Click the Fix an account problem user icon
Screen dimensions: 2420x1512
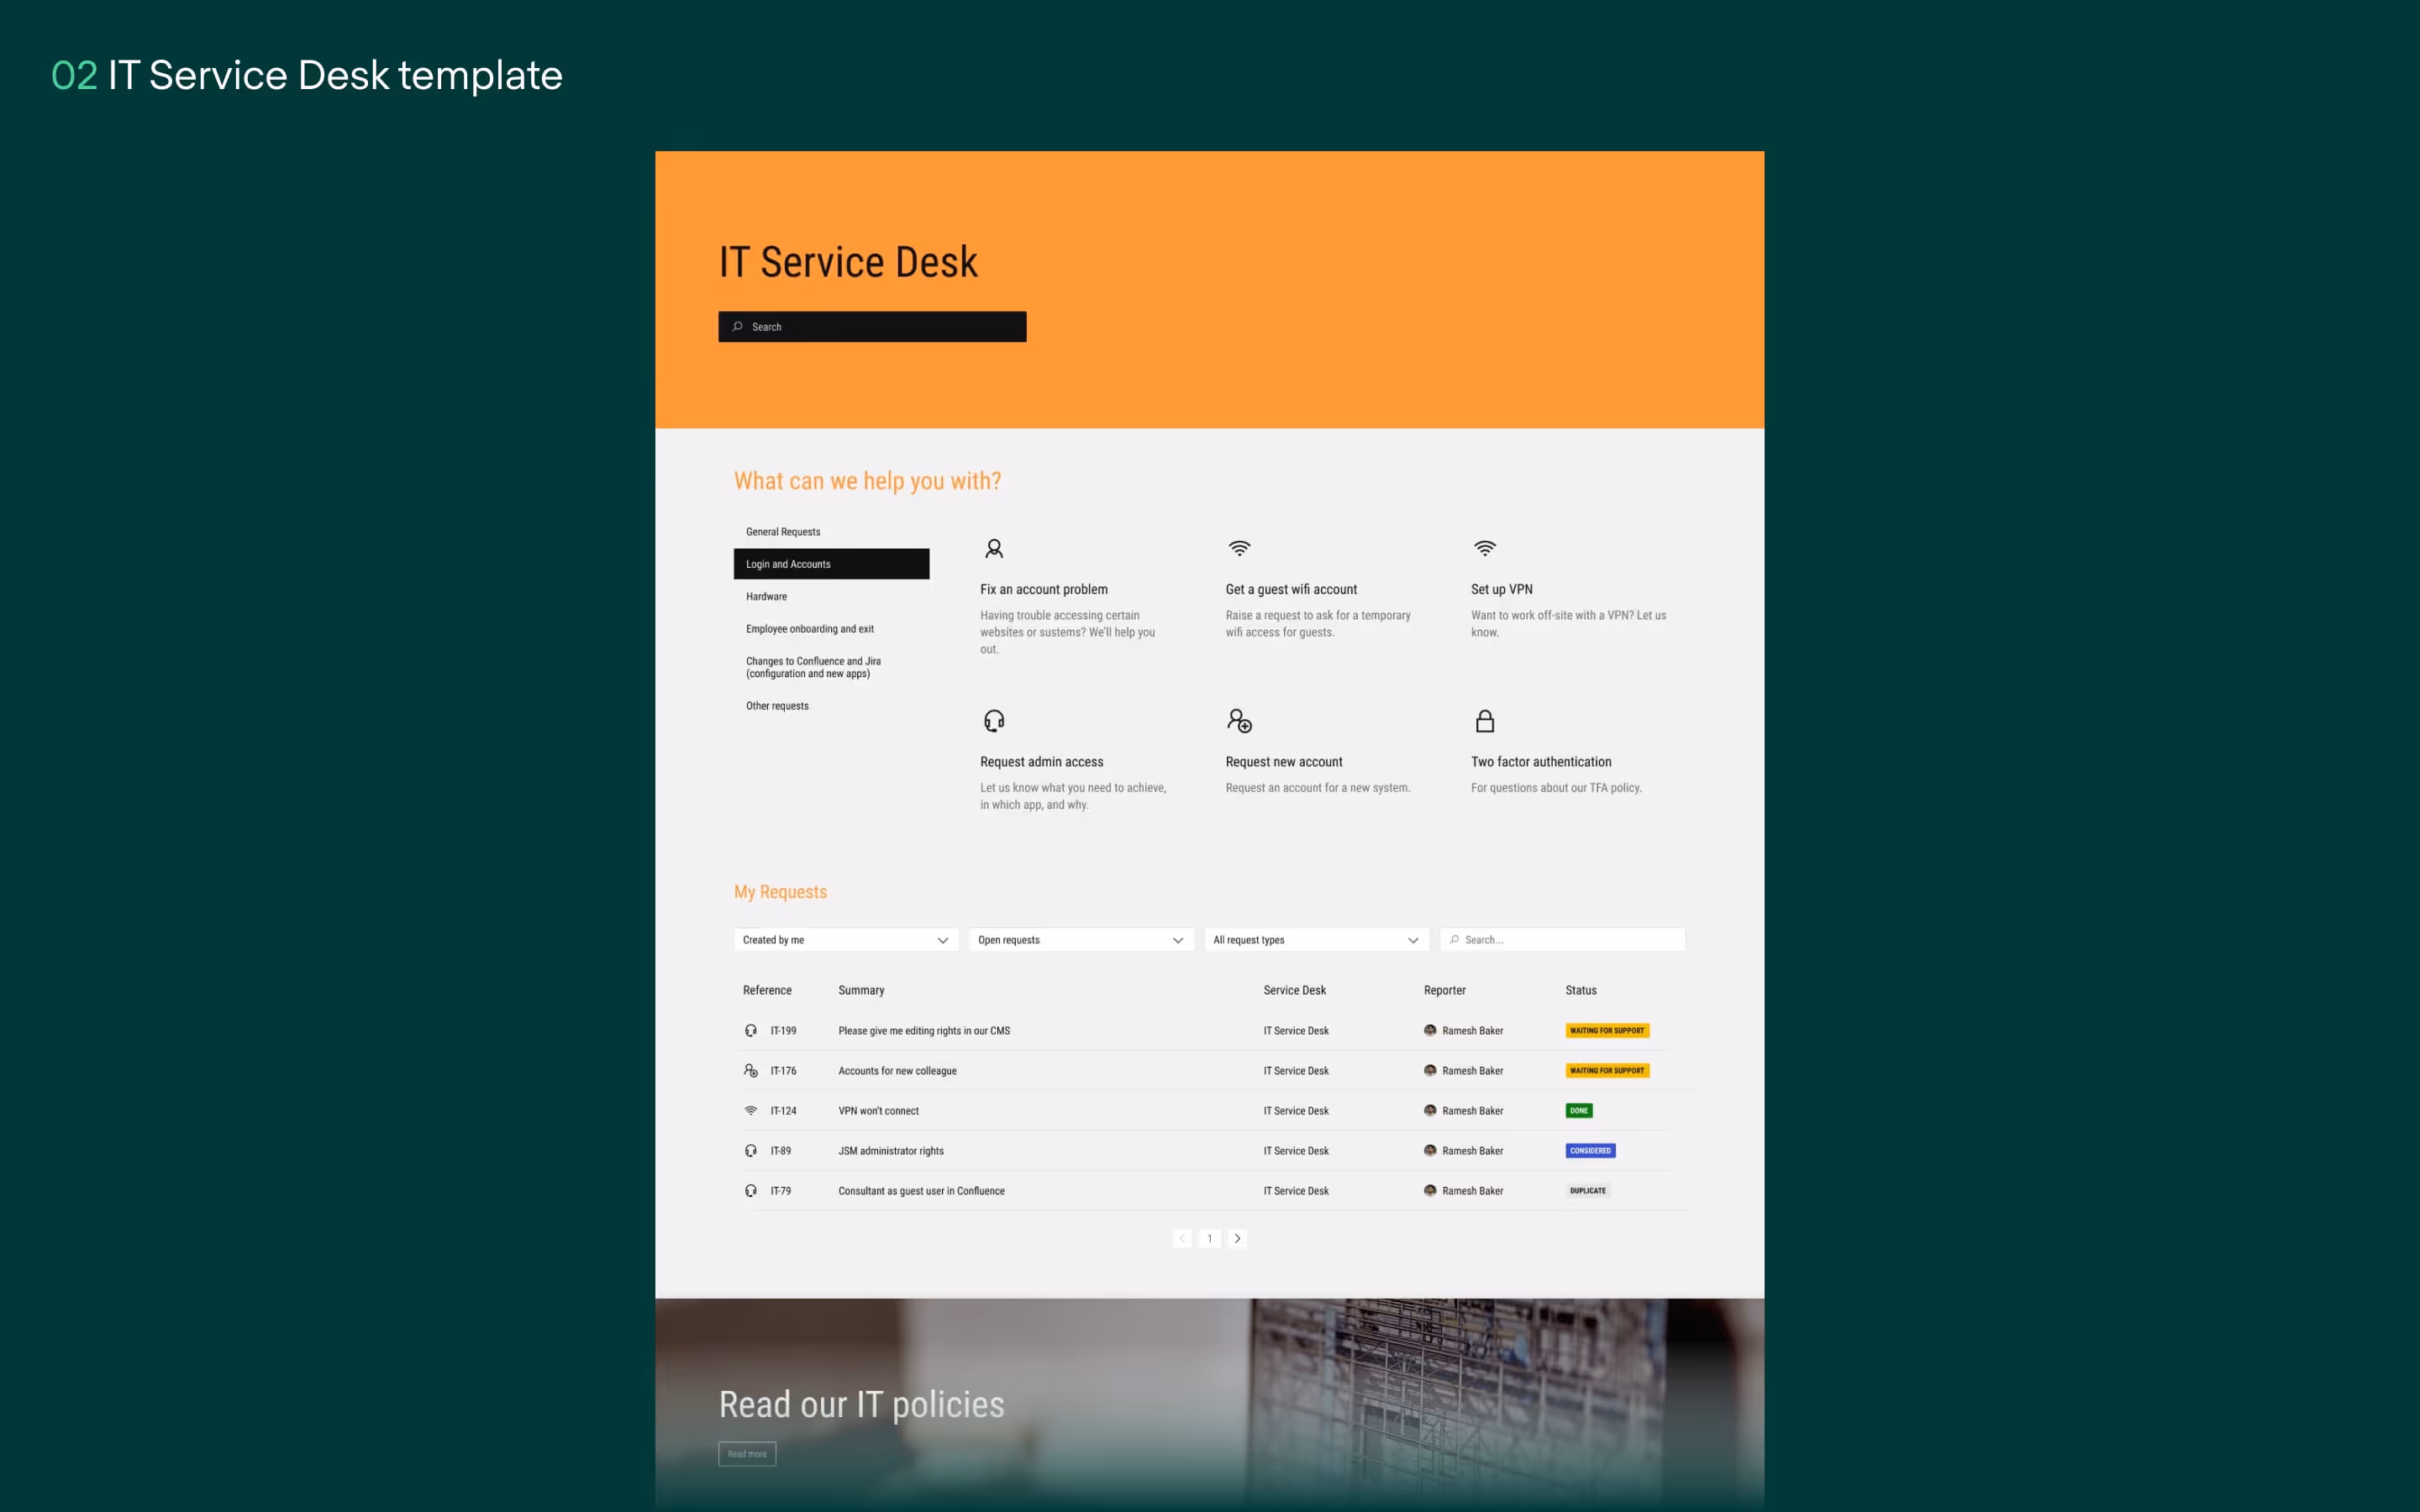pos(994,549)
